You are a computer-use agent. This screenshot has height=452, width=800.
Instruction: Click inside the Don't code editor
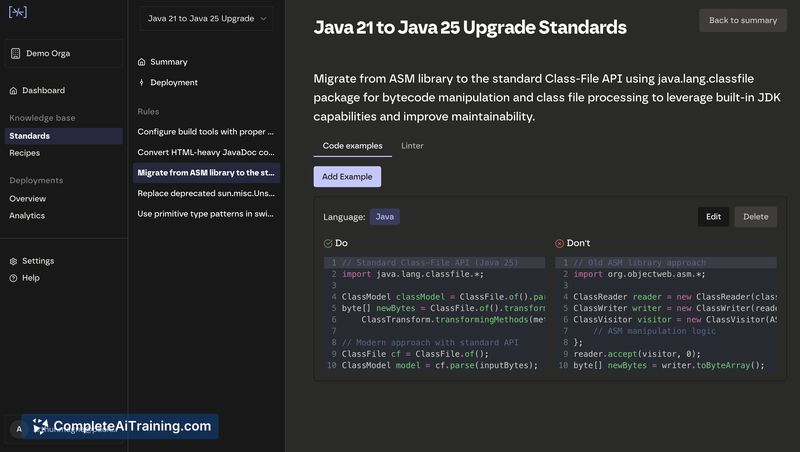pos(666,314)
